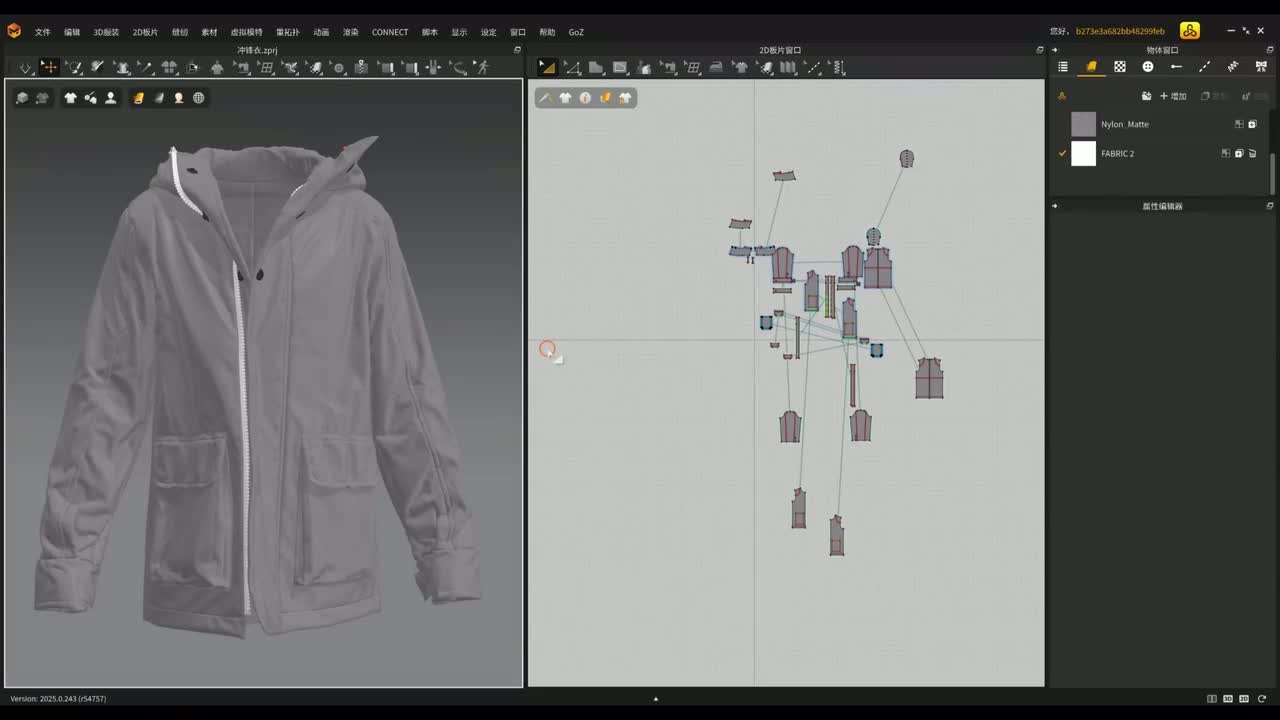
Task: Open the texture checkerboard tab in object window
Action: [1120, 67]
